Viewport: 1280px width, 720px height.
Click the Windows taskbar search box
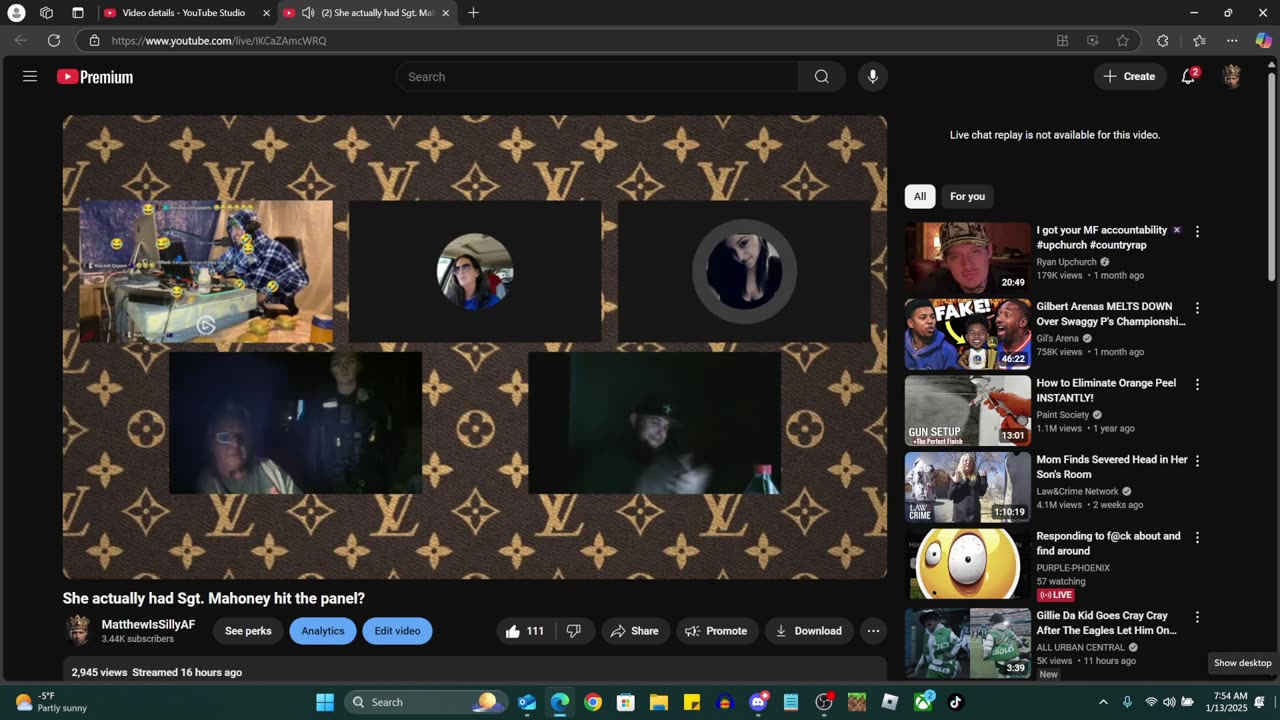coord(425,702)
